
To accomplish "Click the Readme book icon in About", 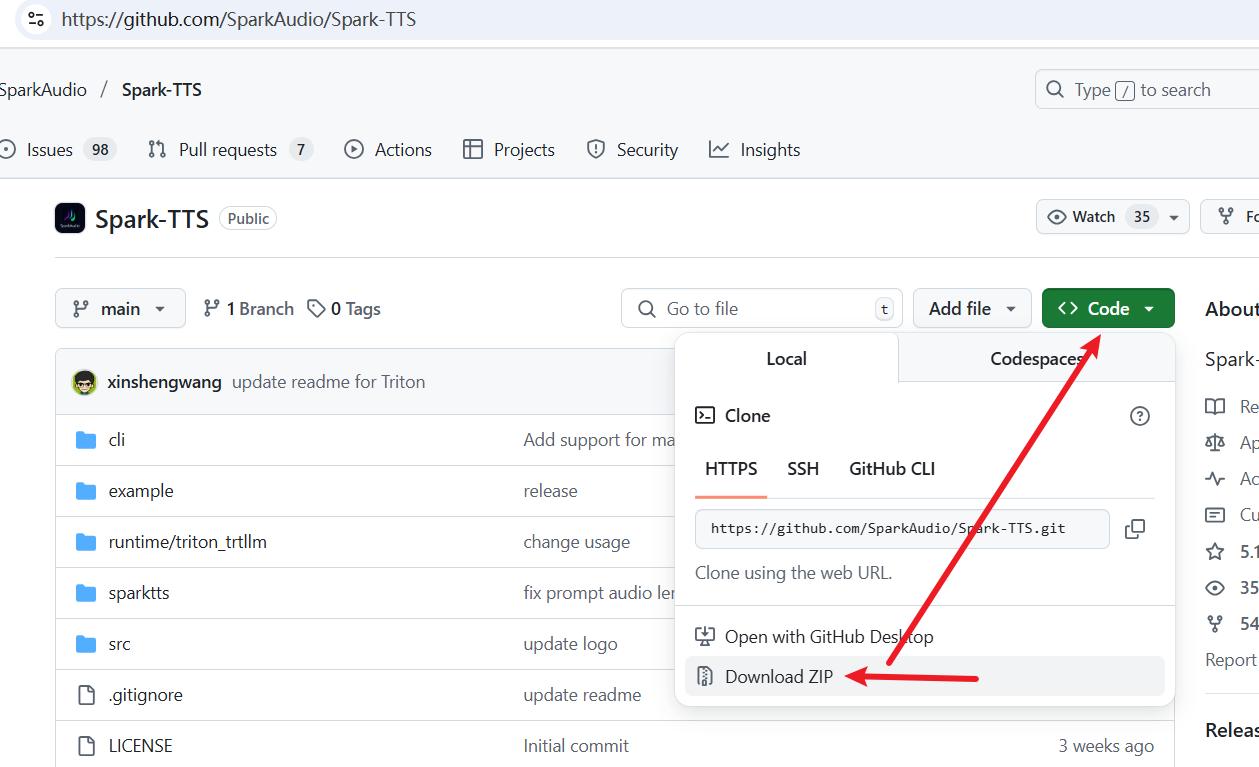I will coord(1215,407).
